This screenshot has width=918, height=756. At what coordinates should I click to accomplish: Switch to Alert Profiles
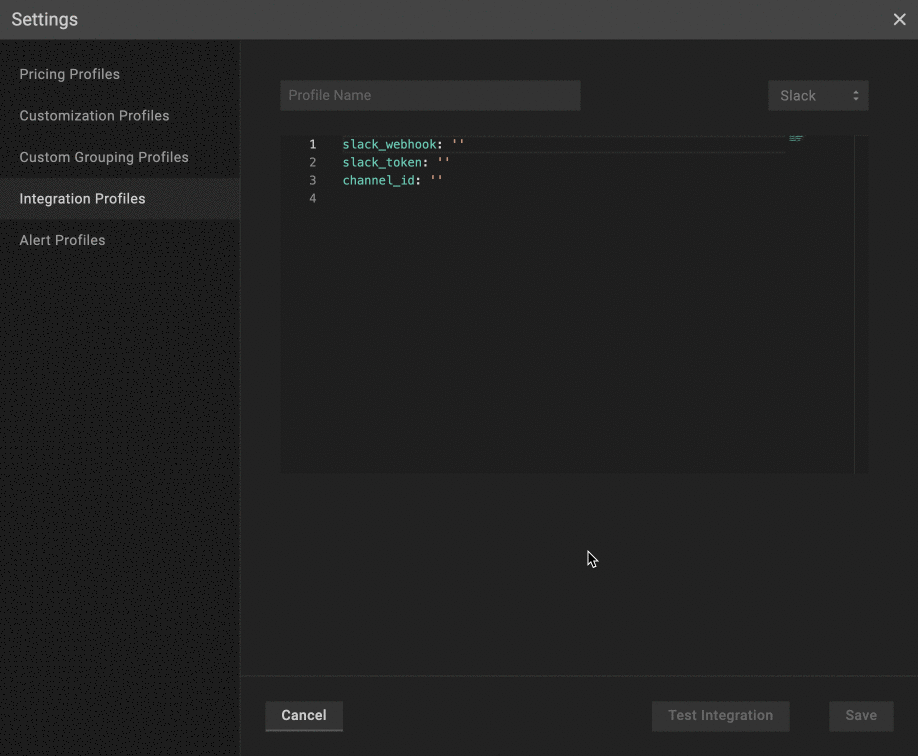(x=62, y=240)
